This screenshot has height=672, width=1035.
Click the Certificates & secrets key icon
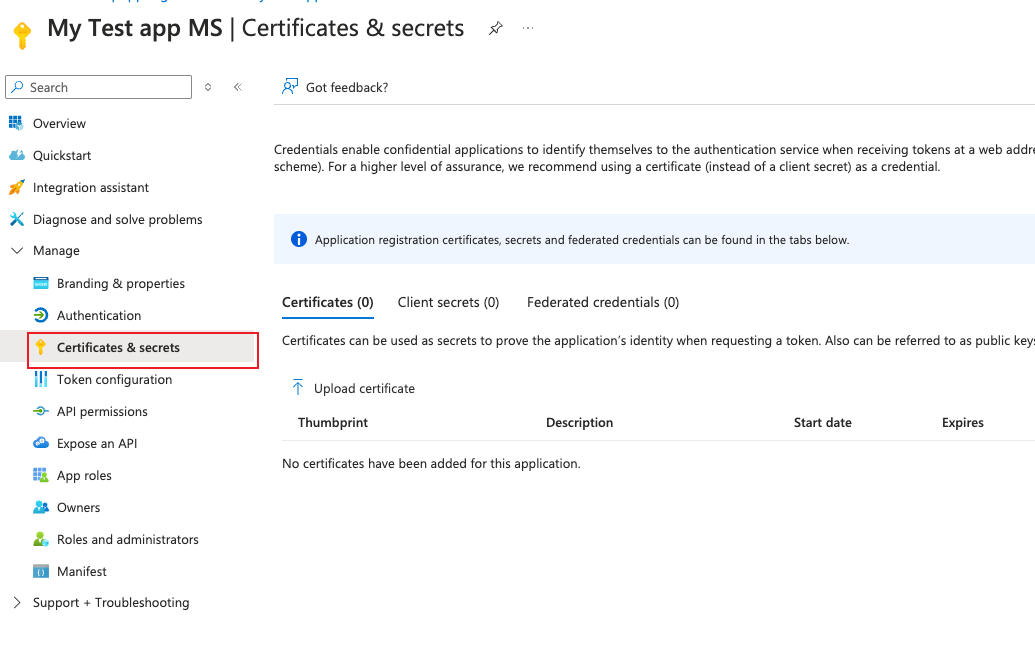[41, 347]
